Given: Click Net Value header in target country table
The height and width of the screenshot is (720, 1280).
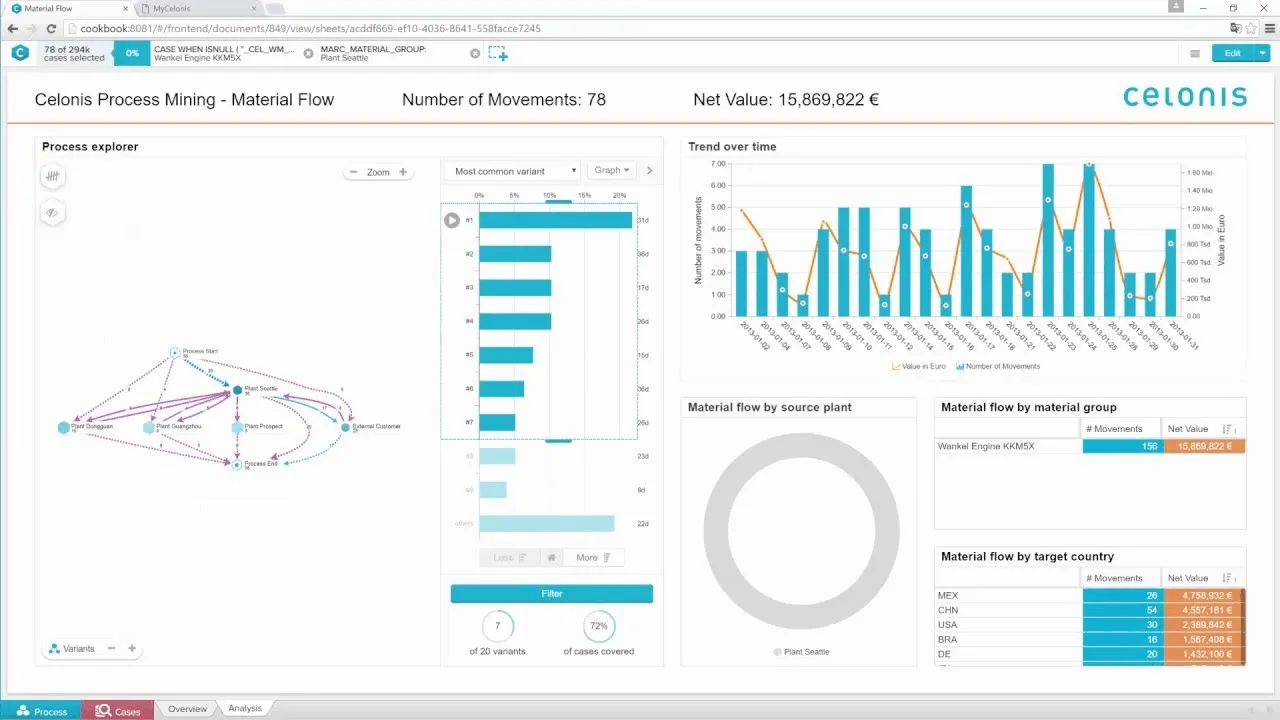Looking at the screenshot, I should (x=1187, y=578).
